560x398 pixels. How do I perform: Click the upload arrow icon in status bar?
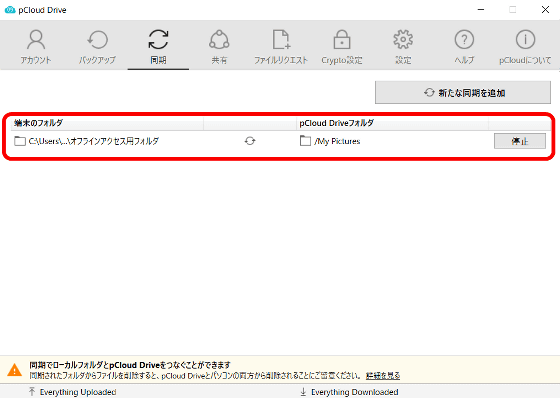(x=32, y=392)
